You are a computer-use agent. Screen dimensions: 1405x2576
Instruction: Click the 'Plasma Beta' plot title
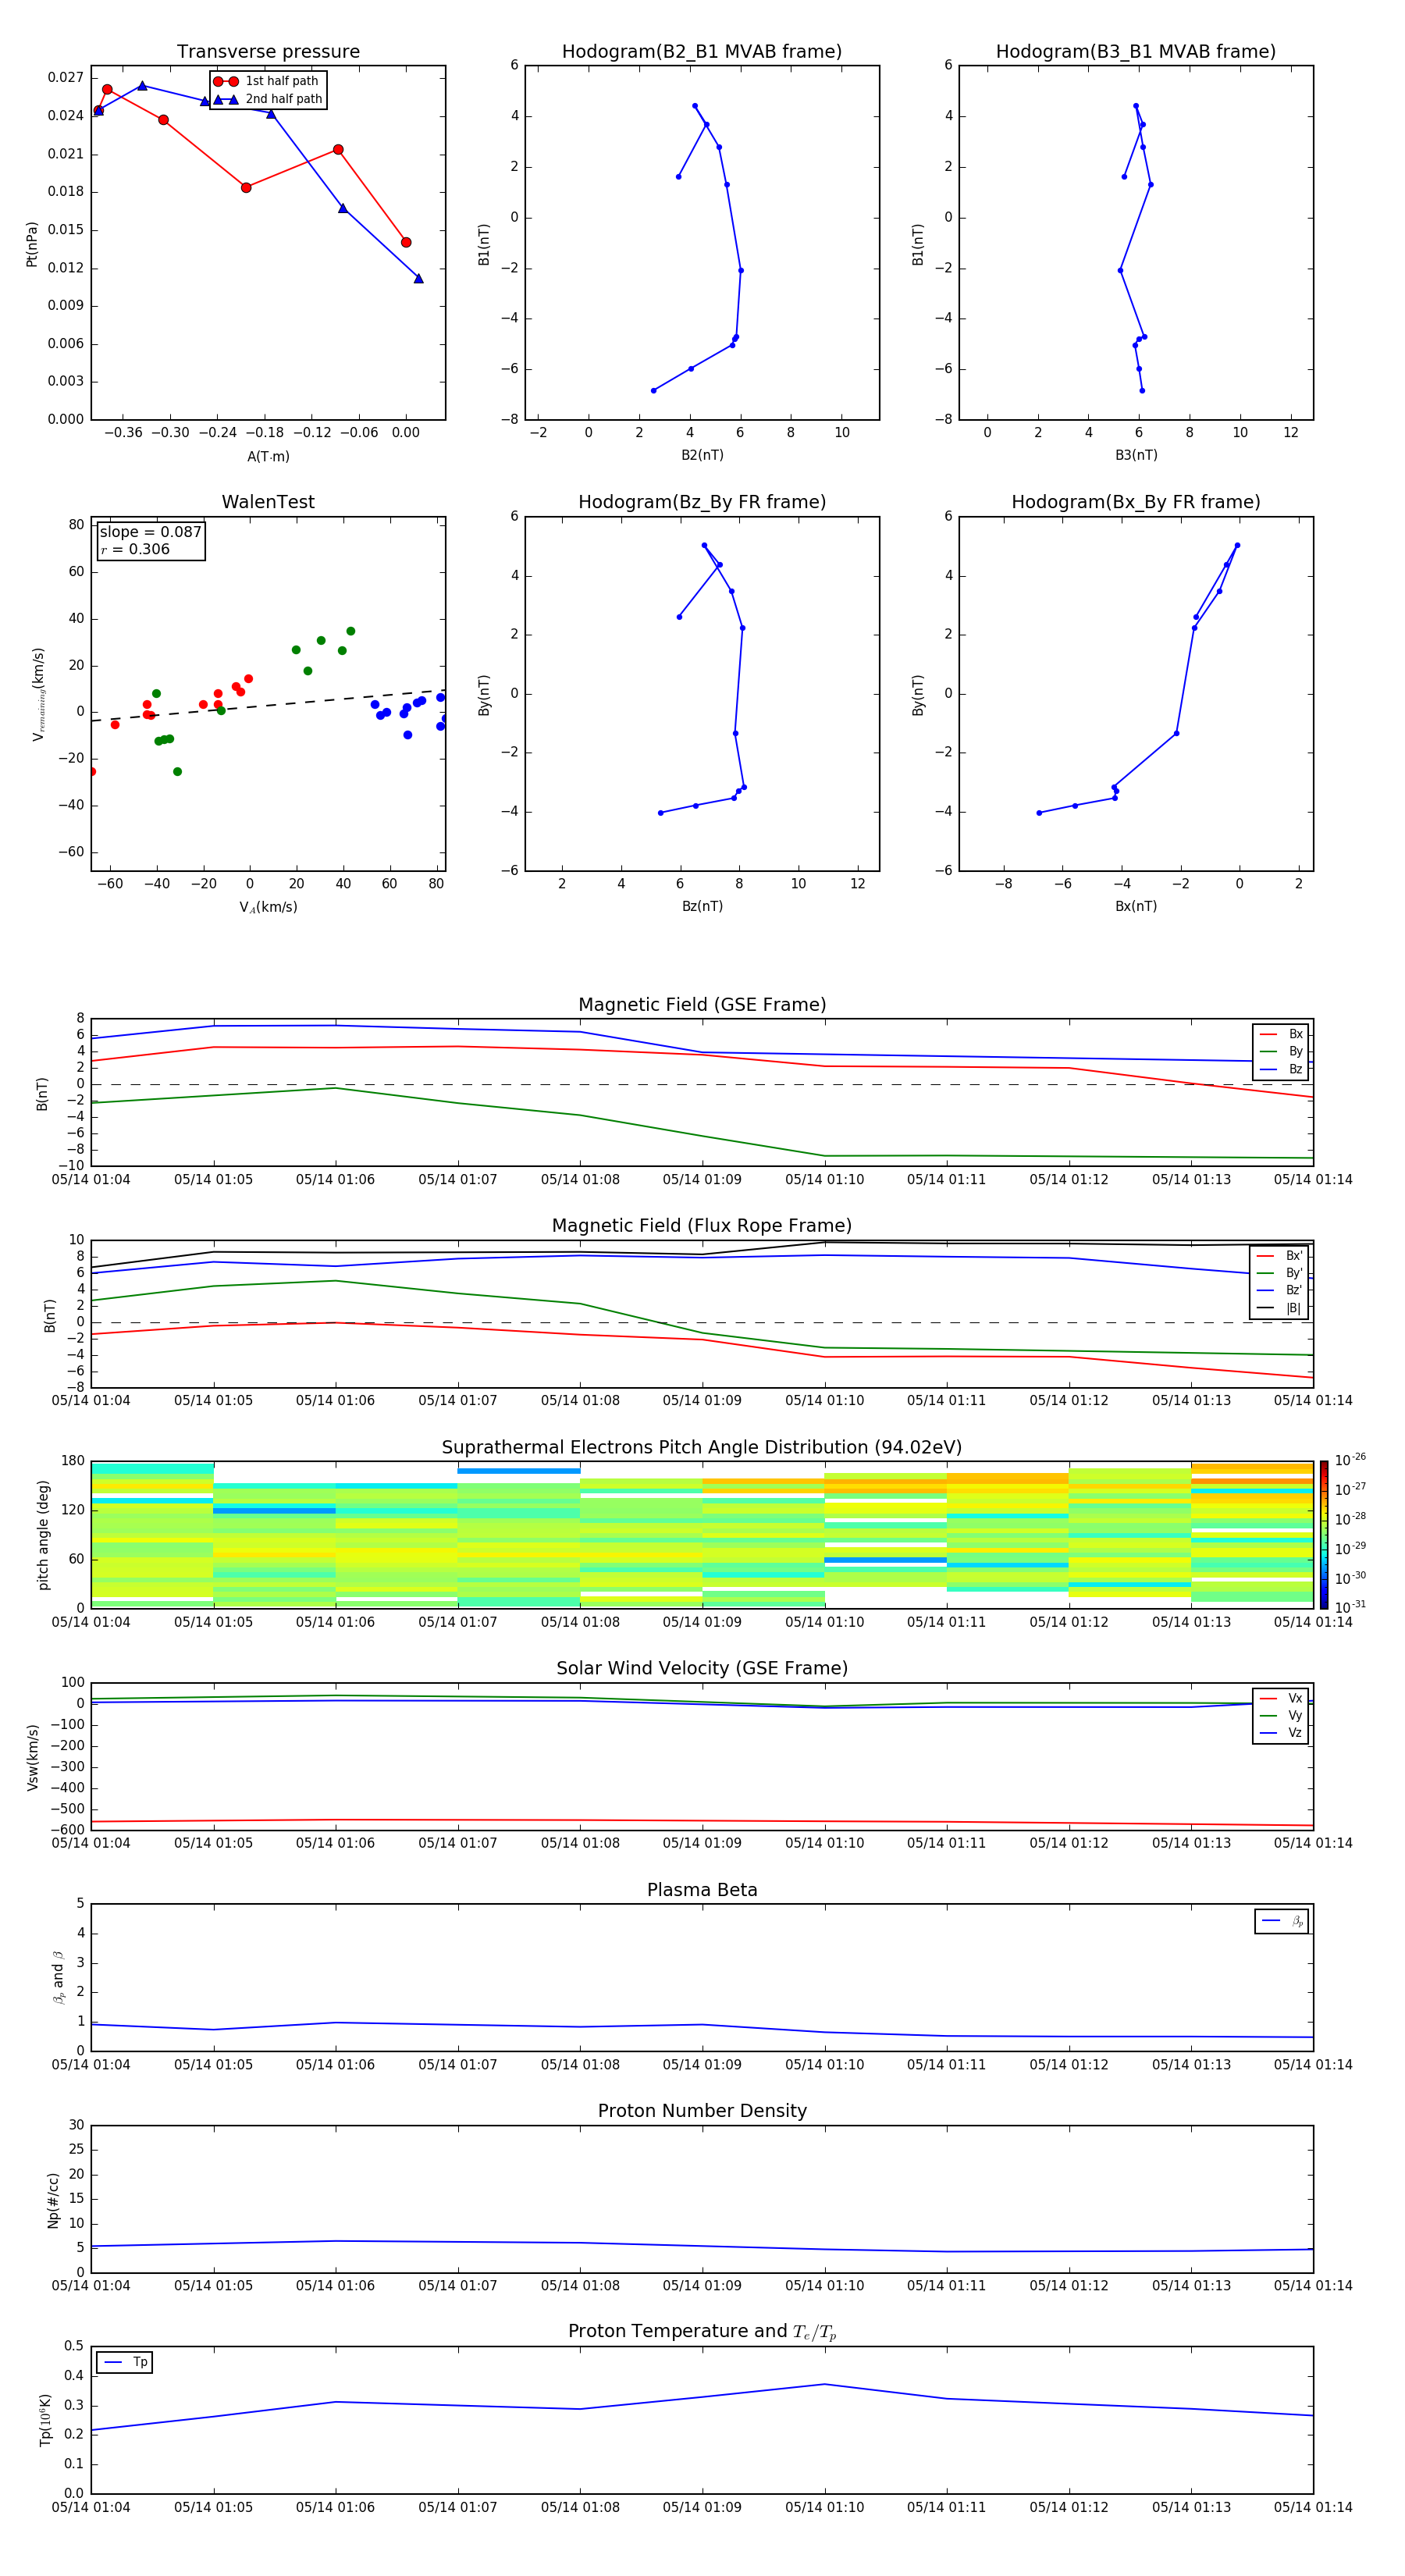click(x=702, y=1890)
